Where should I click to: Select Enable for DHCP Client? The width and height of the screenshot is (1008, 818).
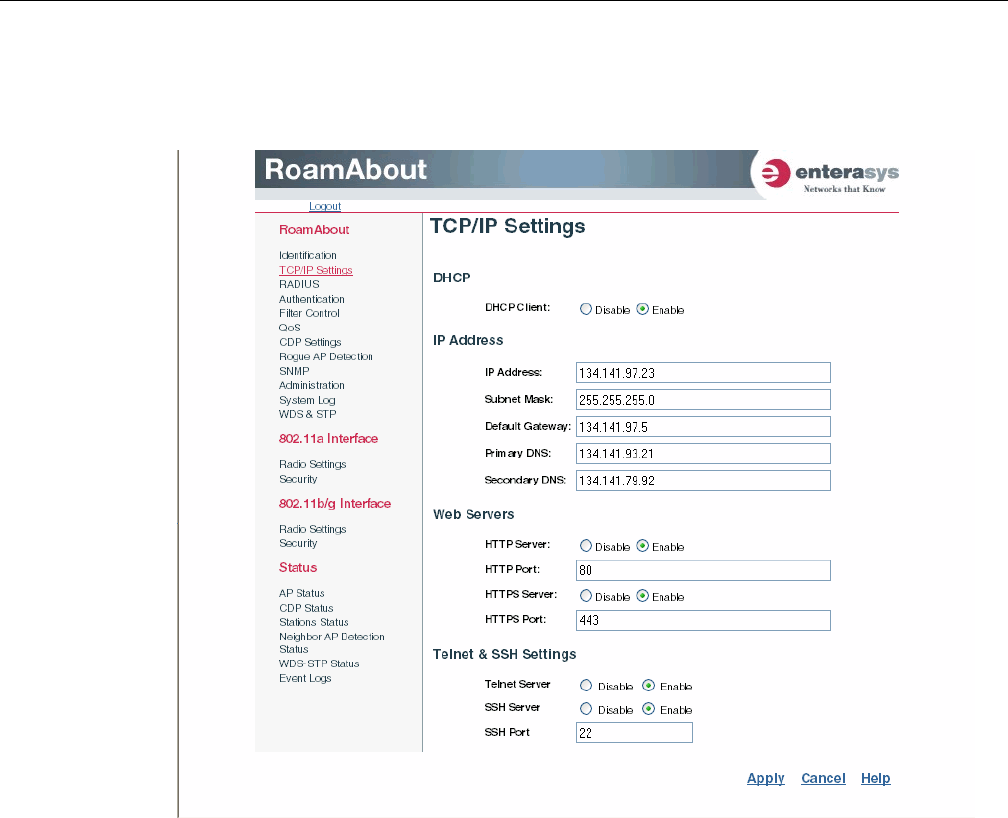pyautogui.click(x=642, y=309)
